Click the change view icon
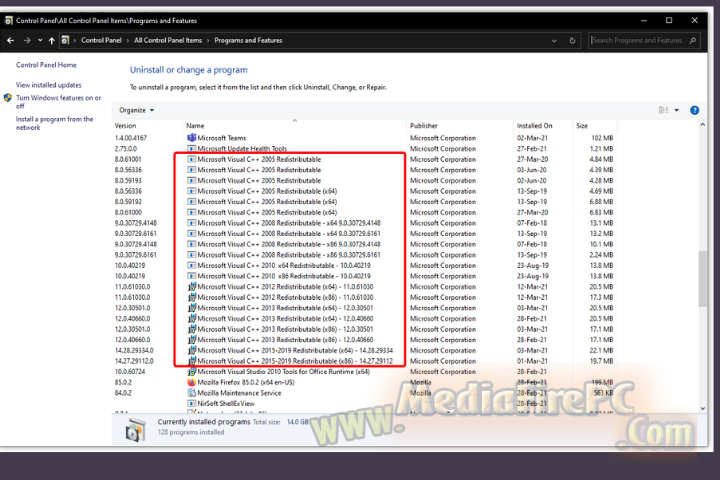This screenshot has height=480, width=720. click(663, 110)
